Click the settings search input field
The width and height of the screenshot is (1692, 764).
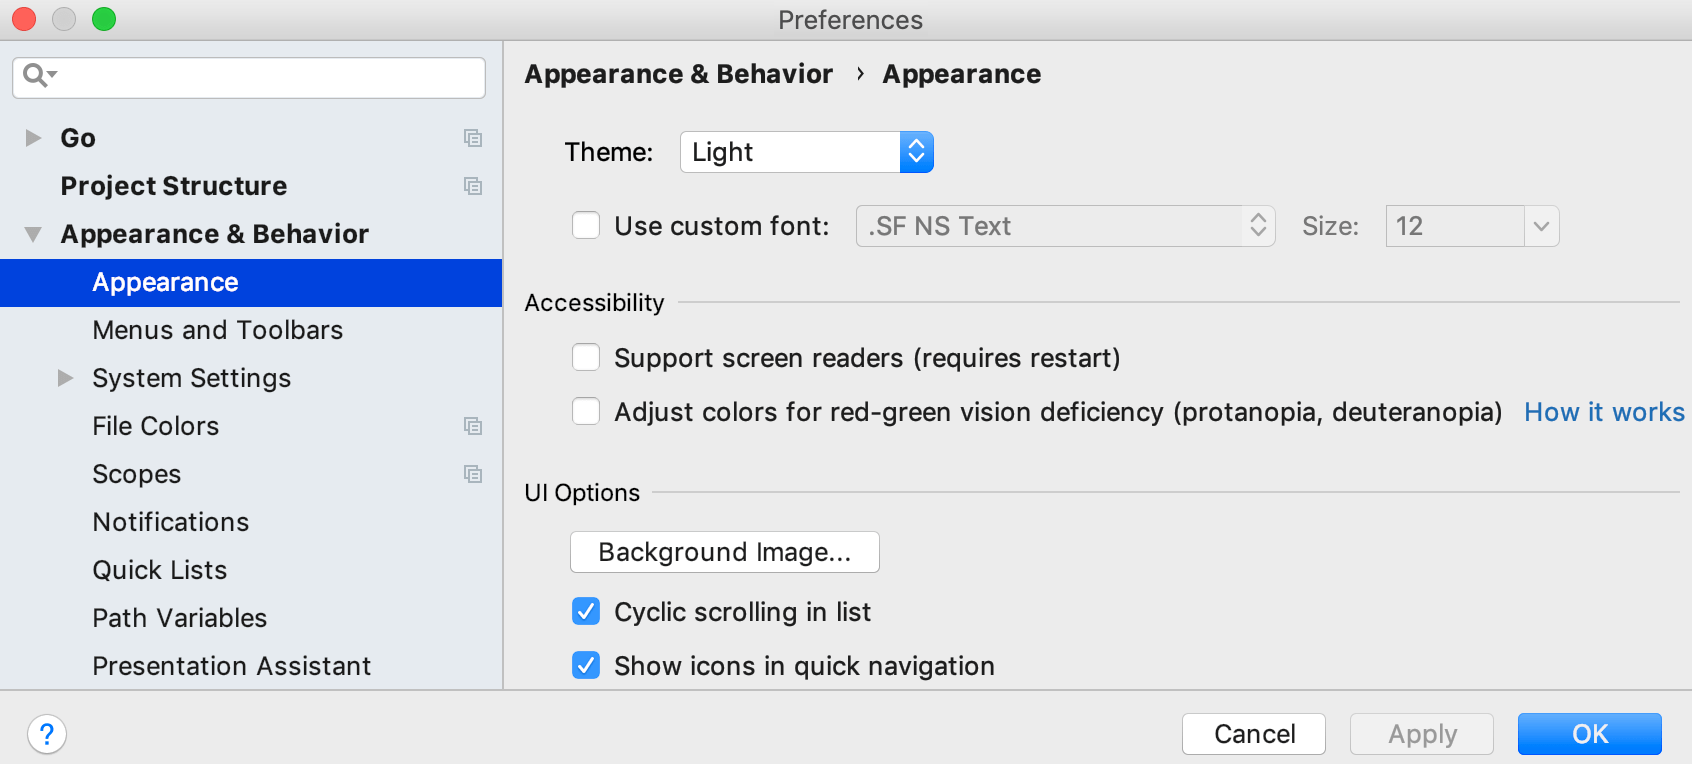(250, 78)
